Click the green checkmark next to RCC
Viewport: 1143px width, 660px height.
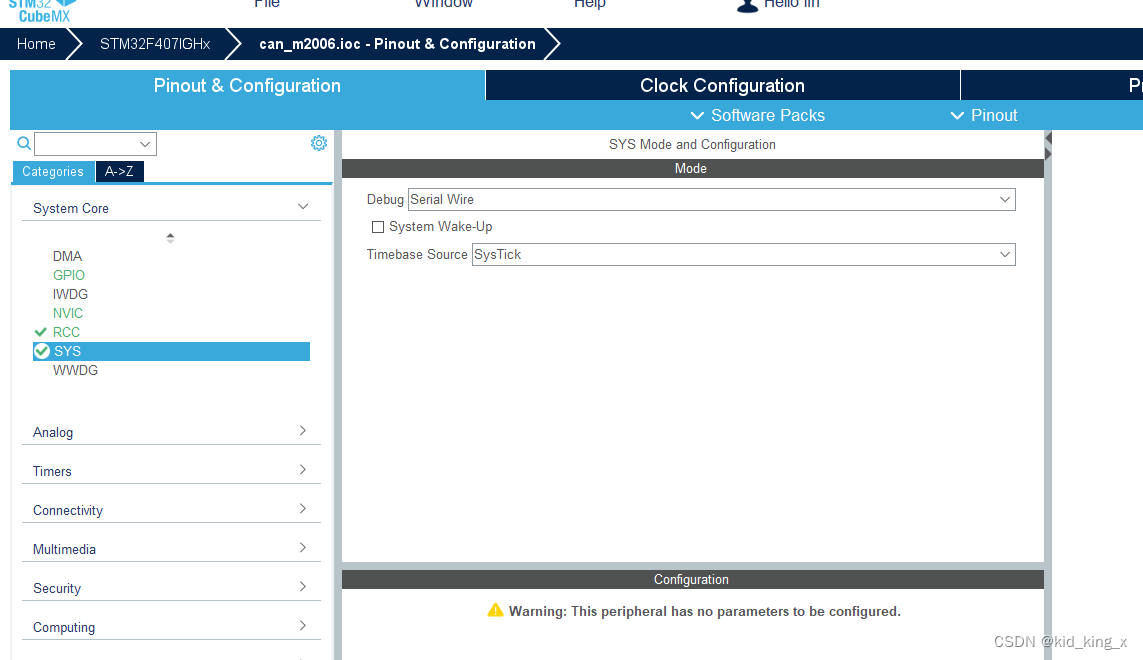[x=41, y=332]
